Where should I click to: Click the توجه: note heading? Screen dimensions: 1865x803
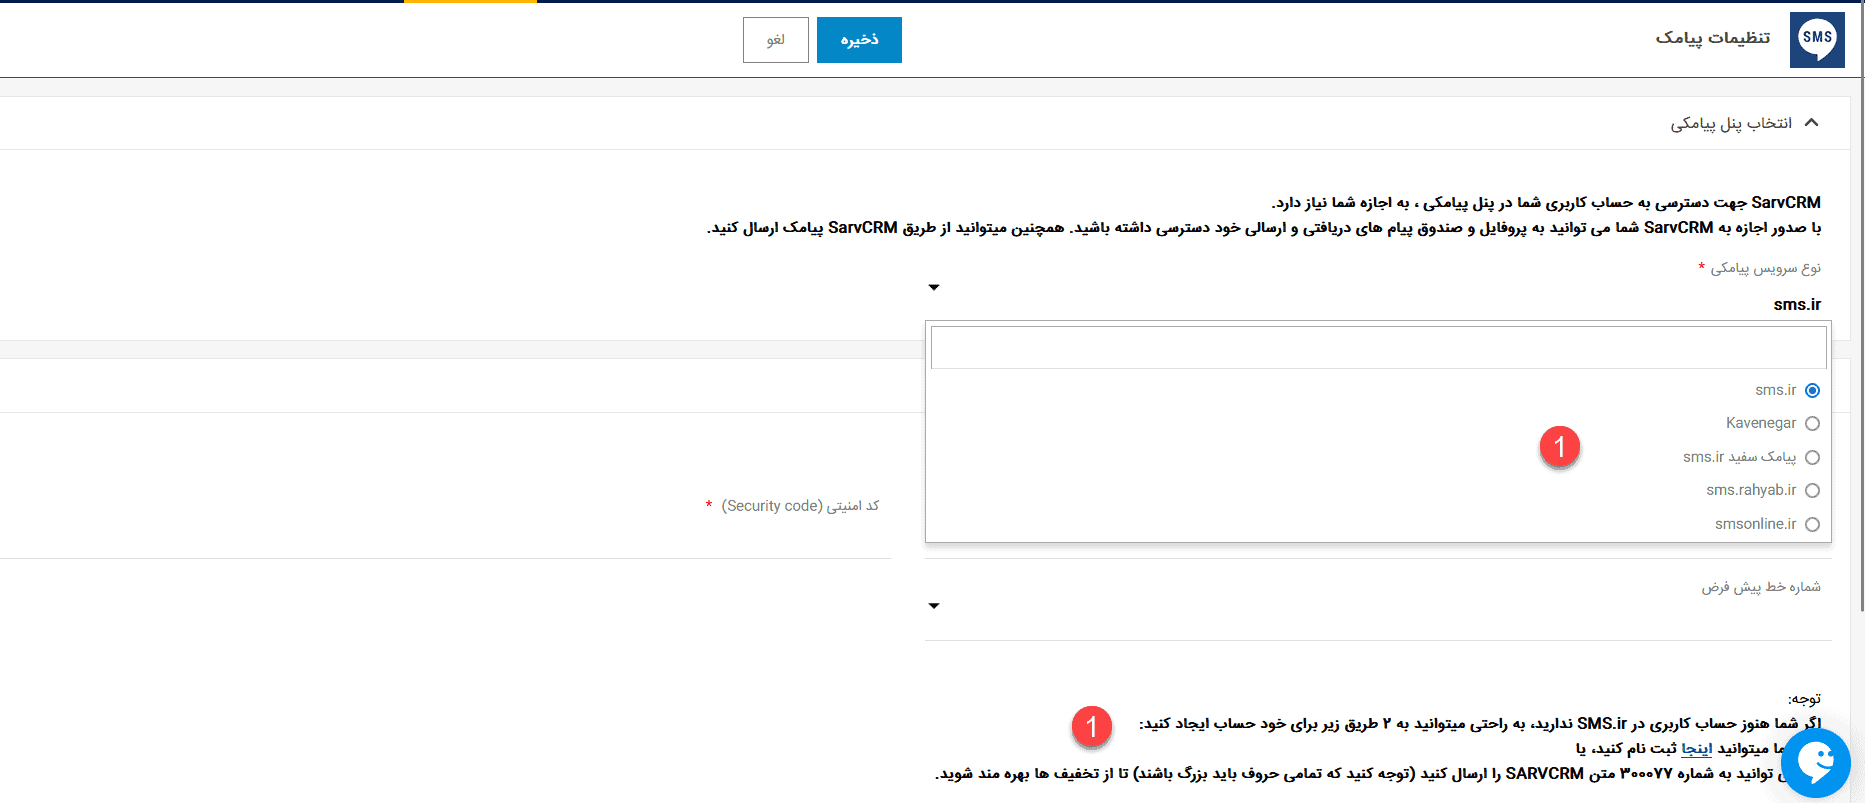(x=1804, y=698)
